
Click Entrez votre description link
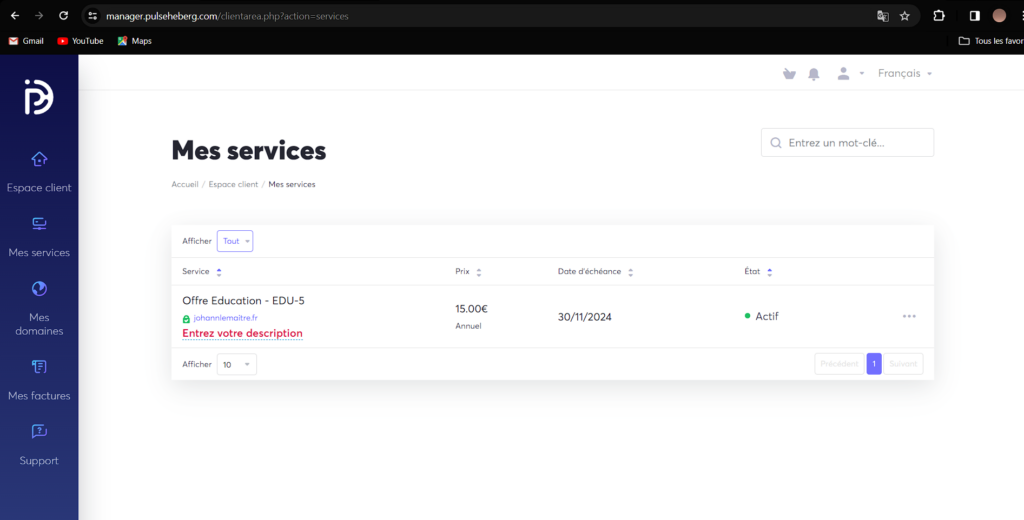click(x=242, y=333)
